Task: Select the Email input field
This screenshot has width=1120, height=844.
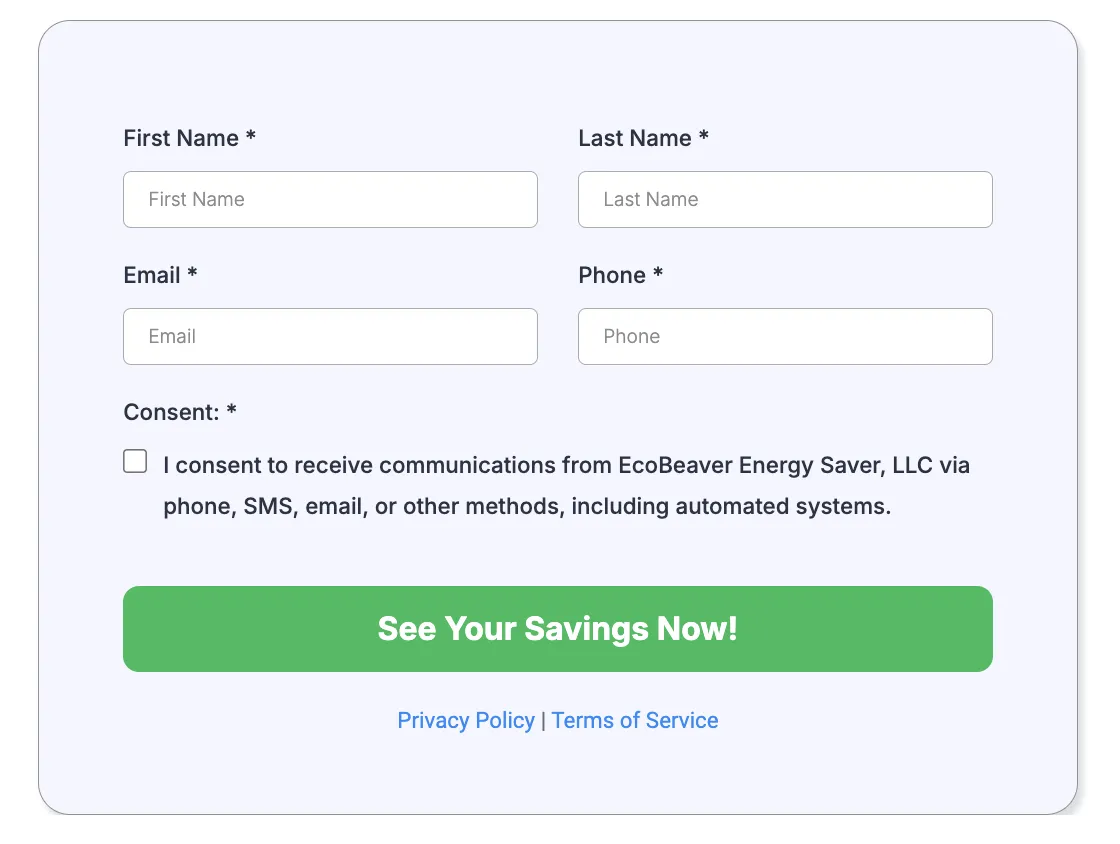Action: (330, 336)
